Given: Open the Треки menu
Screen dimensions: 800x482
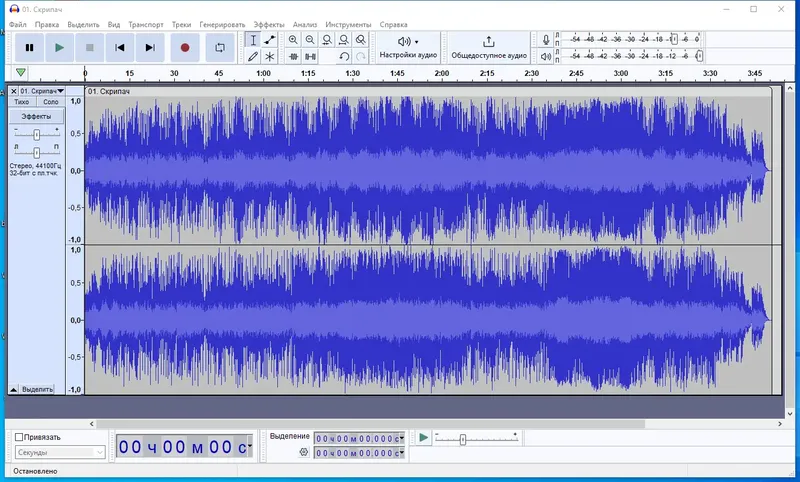Looking at the screenshot, I should tap(181, 24).
